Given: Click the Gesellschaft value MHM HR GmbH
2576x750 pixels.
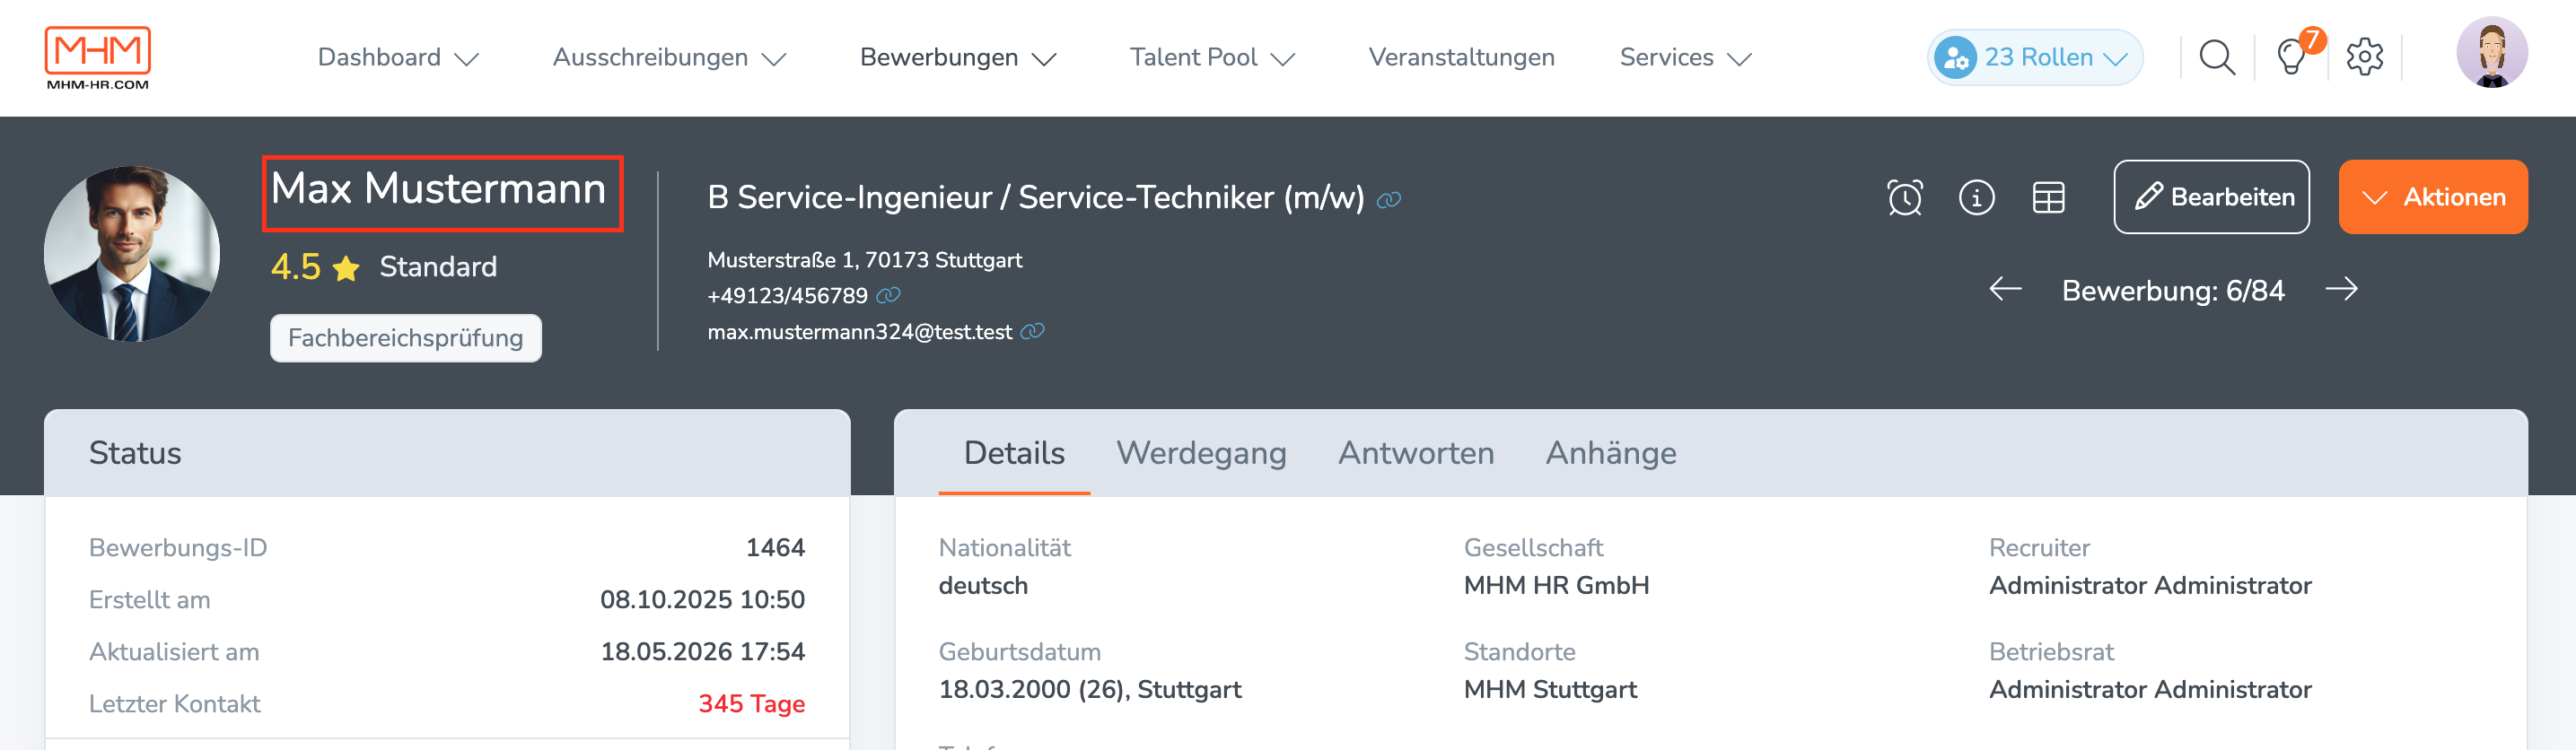Looking at the screenshot, I should point(1556,585).
